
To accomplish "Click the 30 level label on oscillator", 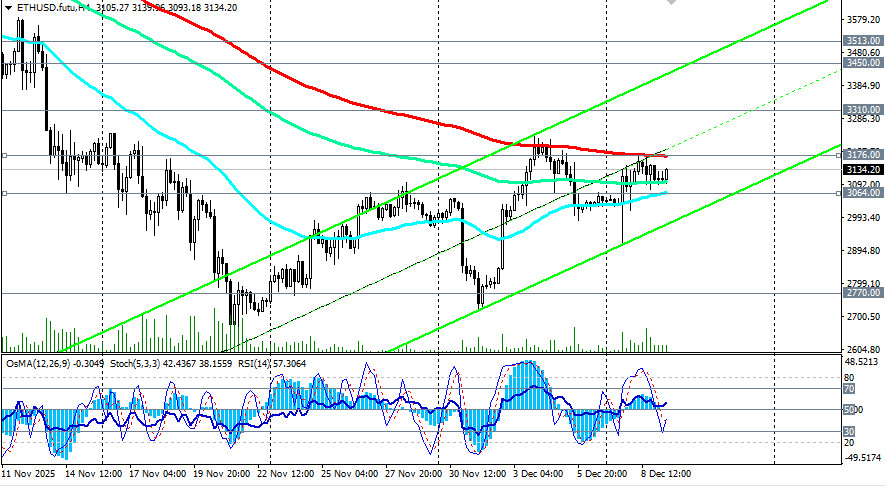I will 849,431.
